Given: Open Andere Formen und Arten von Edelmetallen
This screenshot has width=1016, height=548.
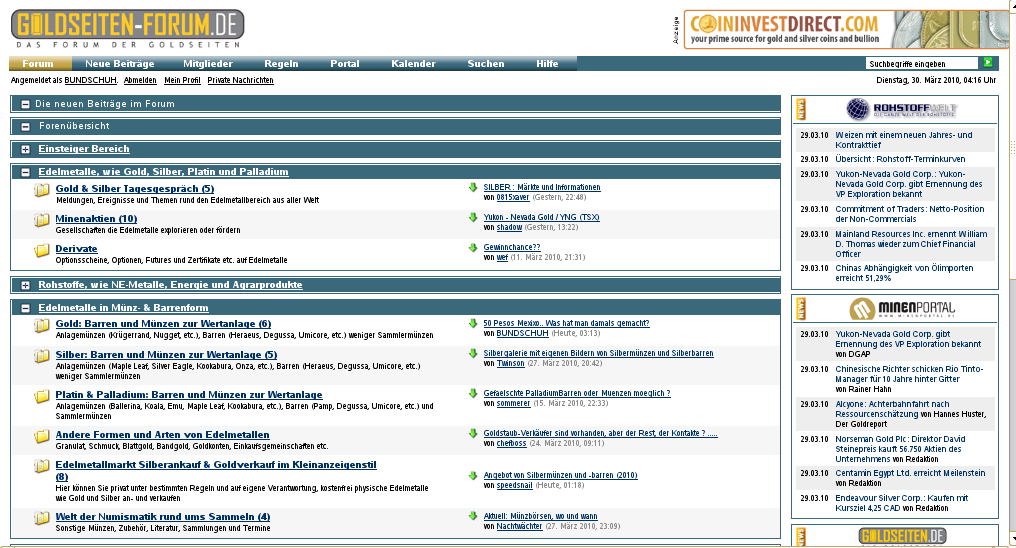Looking at the screenshot, I should (x=163, y=435).
